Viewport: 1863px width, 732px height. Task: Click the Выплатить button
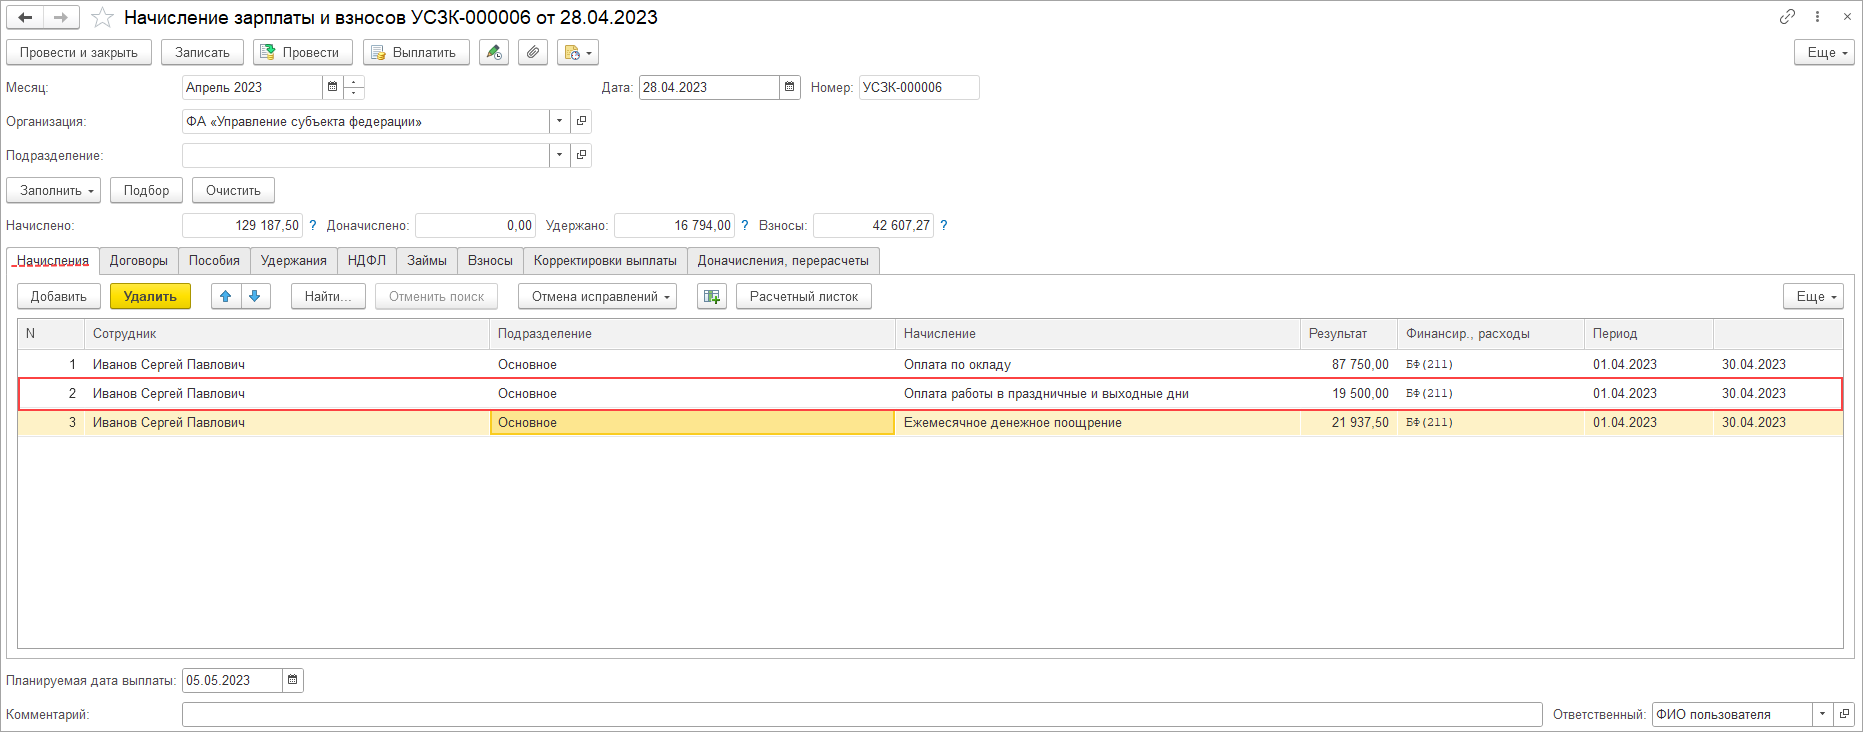(x=416, y=52)
